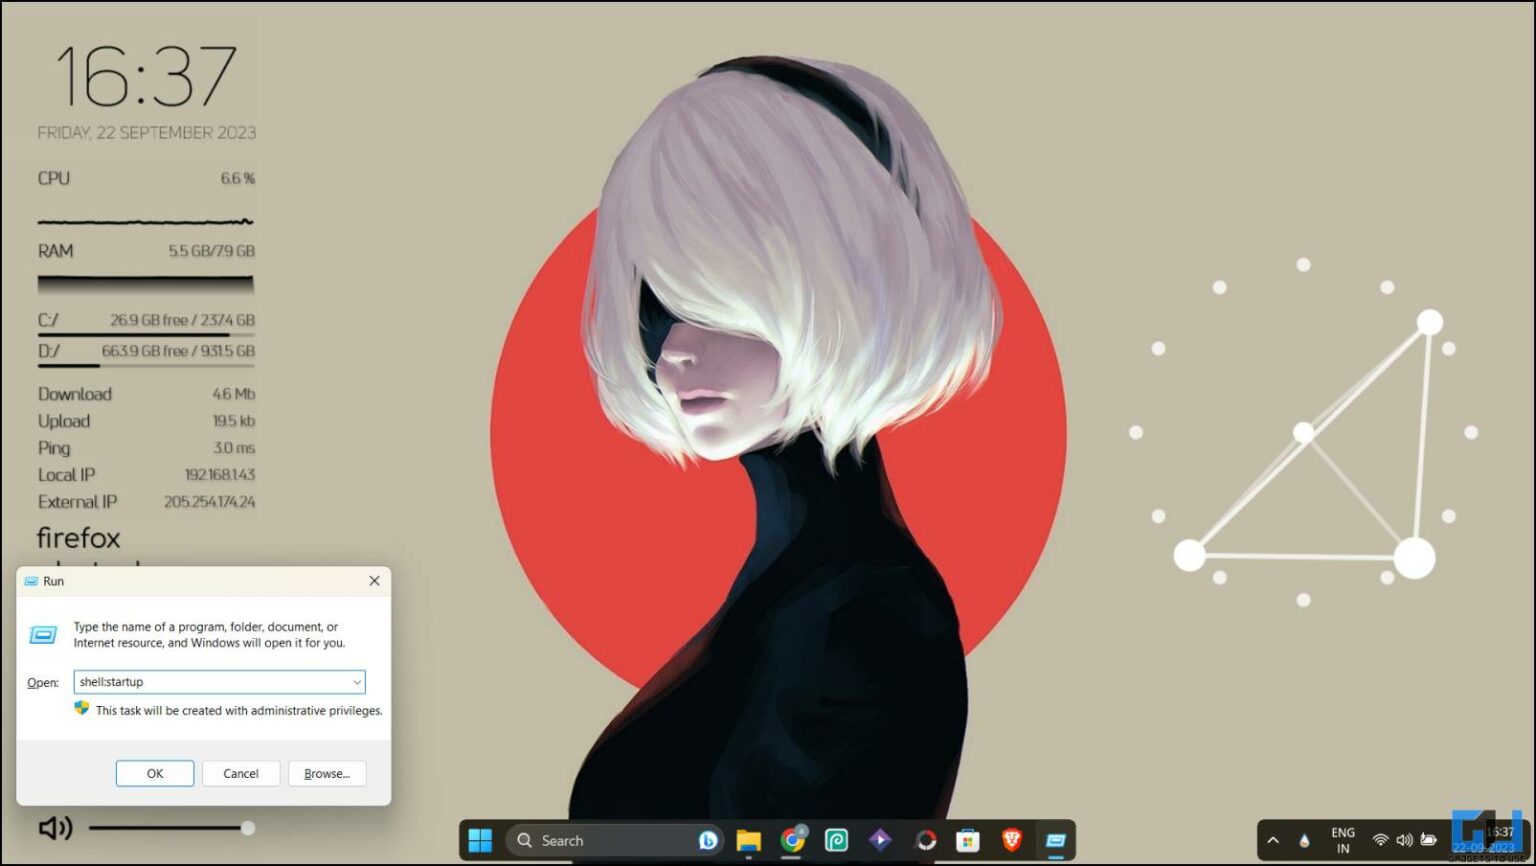Click the firefox shortcut label on the desktop widget
Viewport: 1536px width, 866px height.
(x=78, y=538)
